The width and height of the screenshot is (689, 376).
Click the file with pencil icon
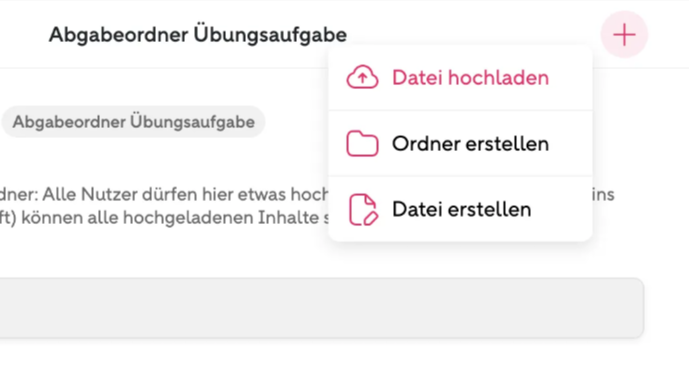click(x=363, y=210)
